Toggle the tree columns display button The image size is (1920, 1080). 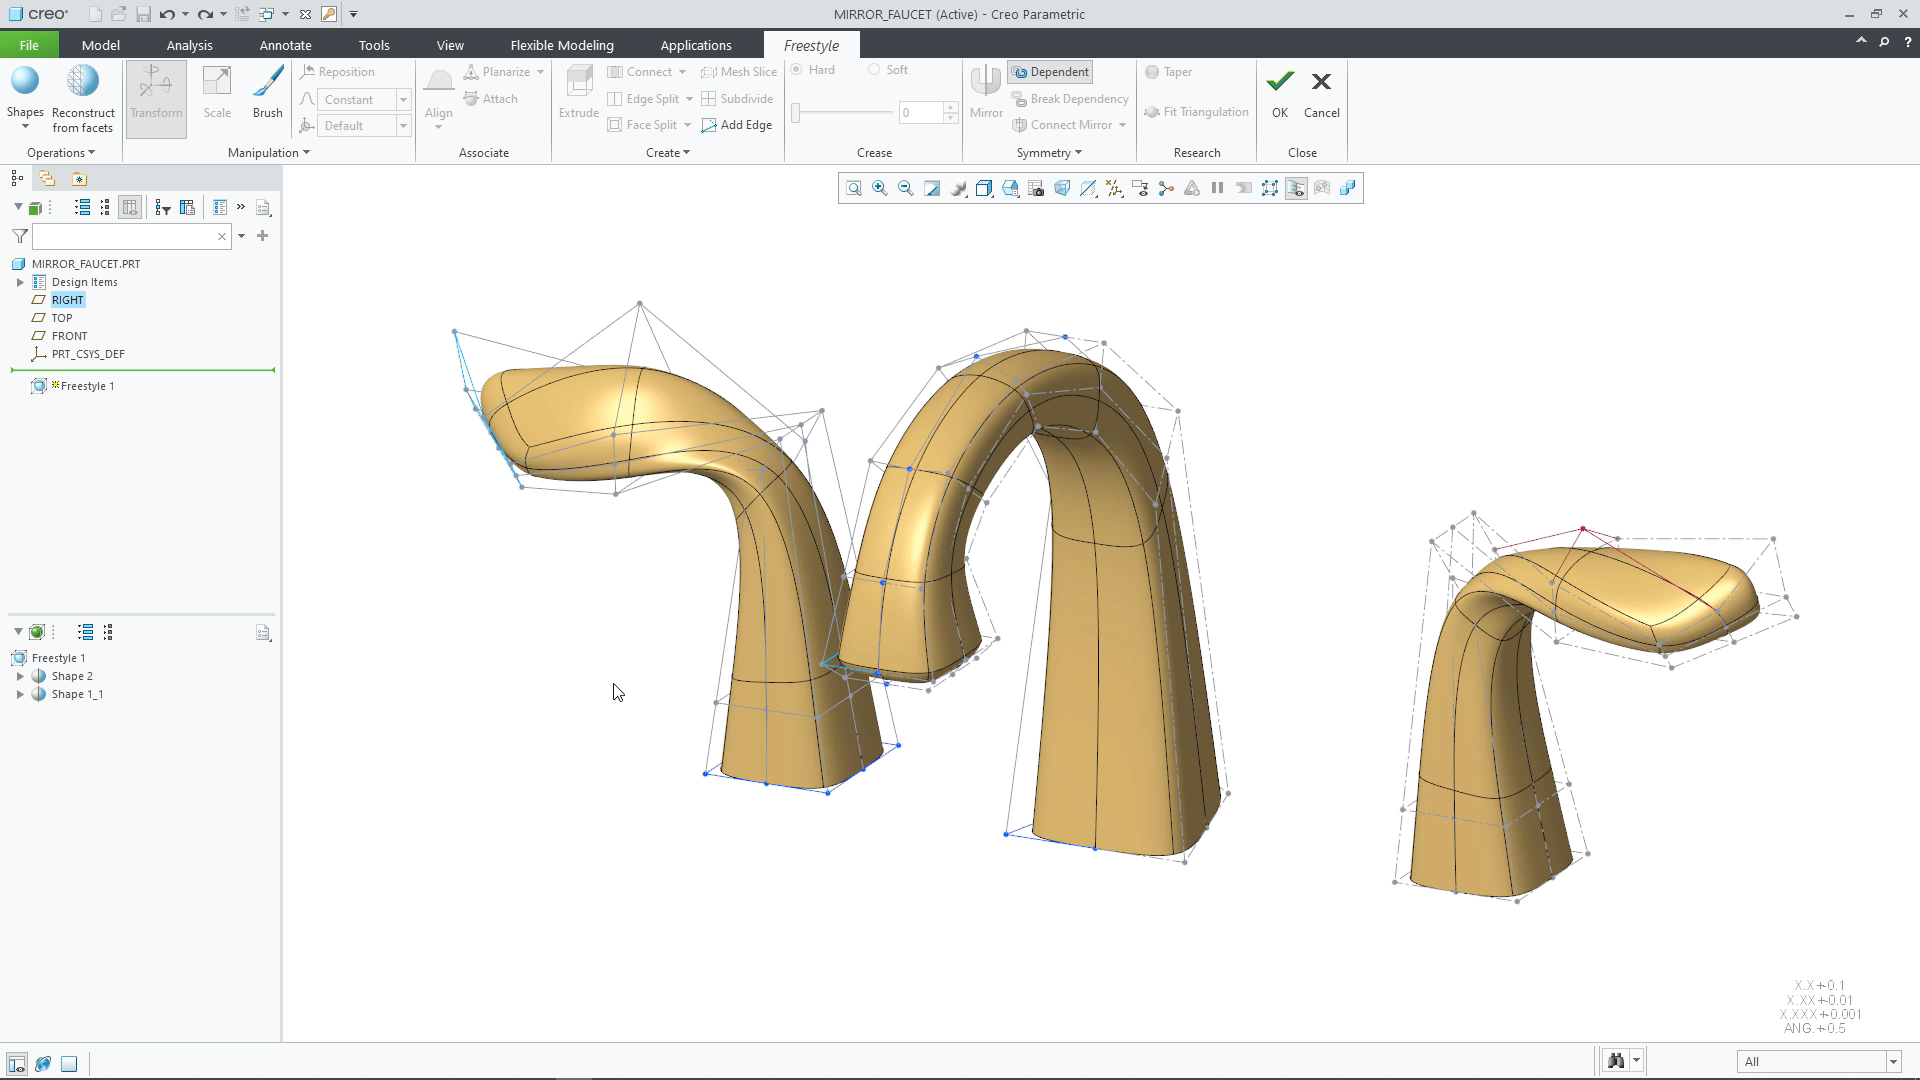tap(130, 207)
